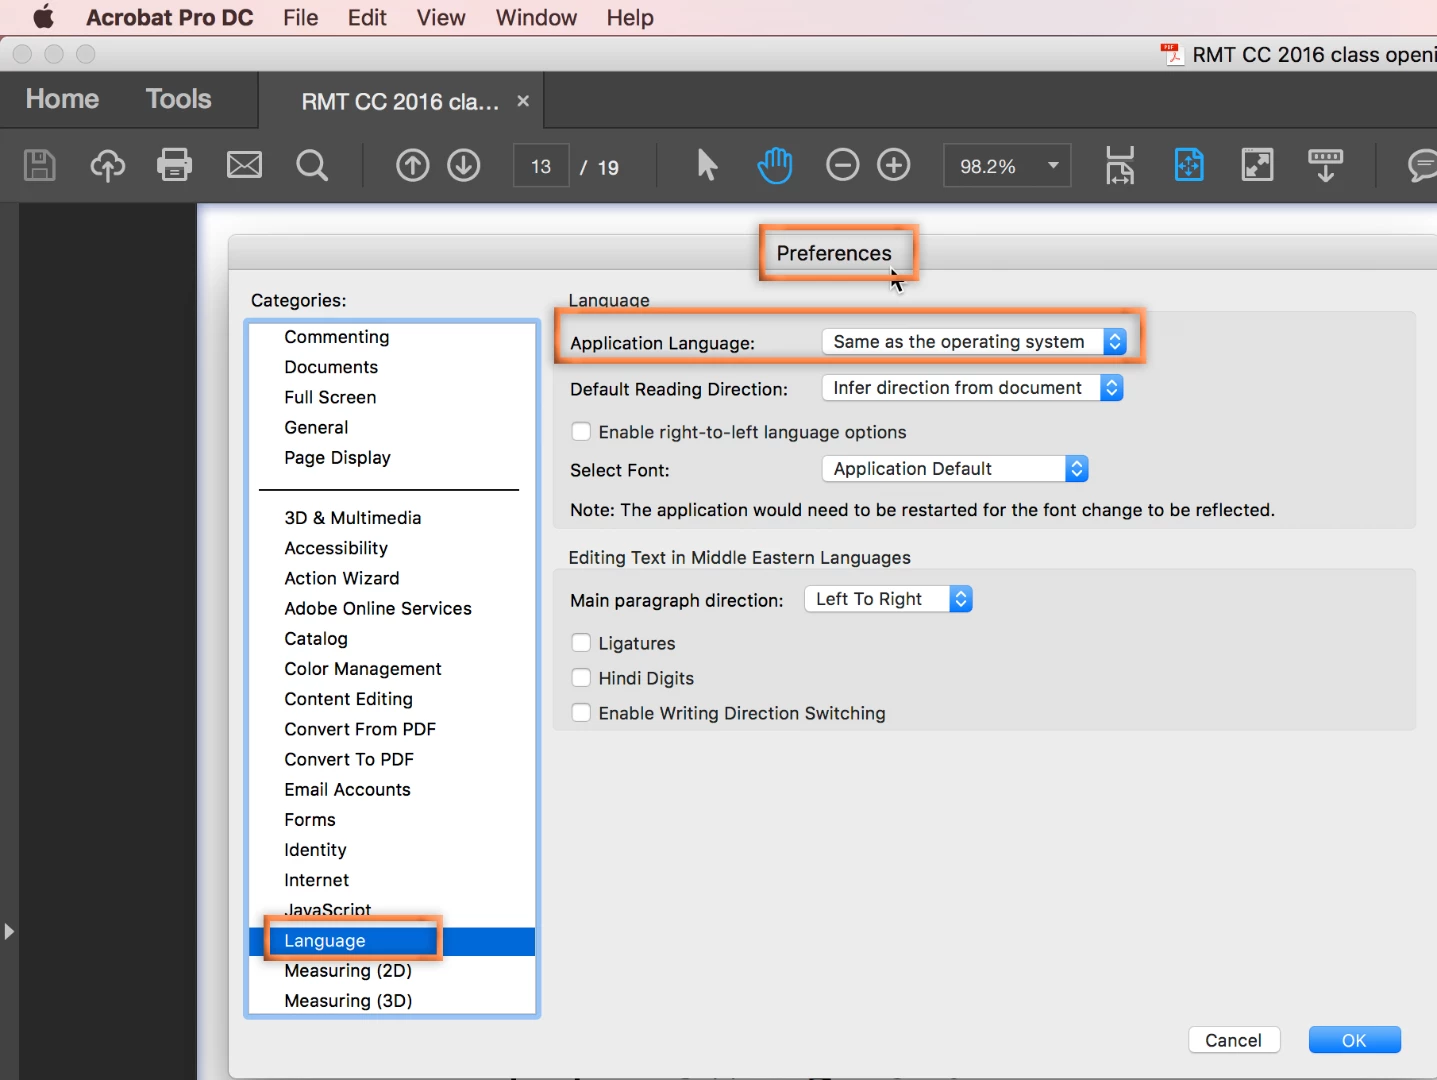1437x1080 pixels.
Task: Open the Apple menu
Action: coord(43,17)
